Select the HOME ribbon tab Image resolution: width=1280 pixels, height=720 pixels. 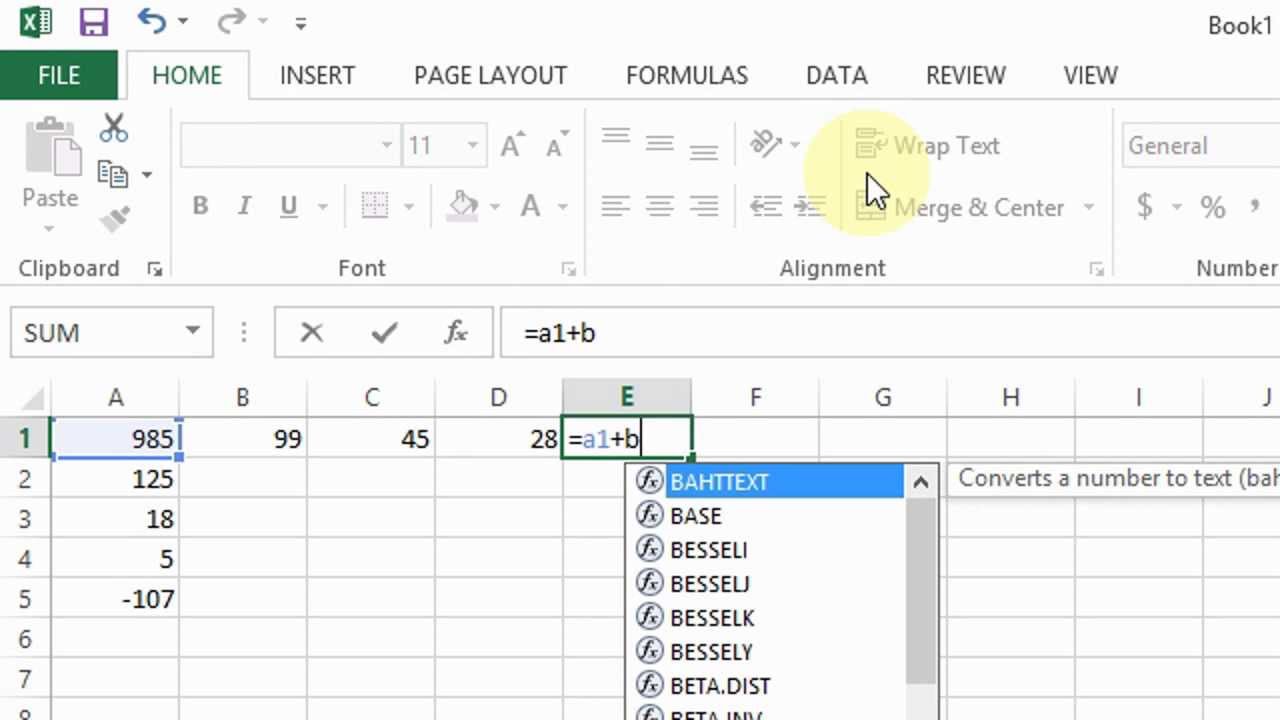187,76
